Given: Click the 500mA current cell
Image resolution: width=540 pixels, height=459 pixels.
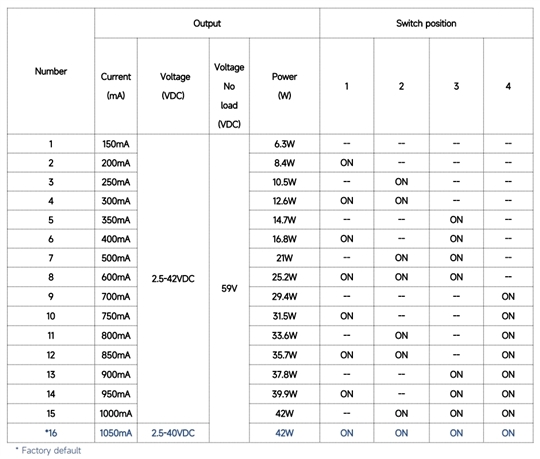Looking at the screenshot, I should (116, 258).
